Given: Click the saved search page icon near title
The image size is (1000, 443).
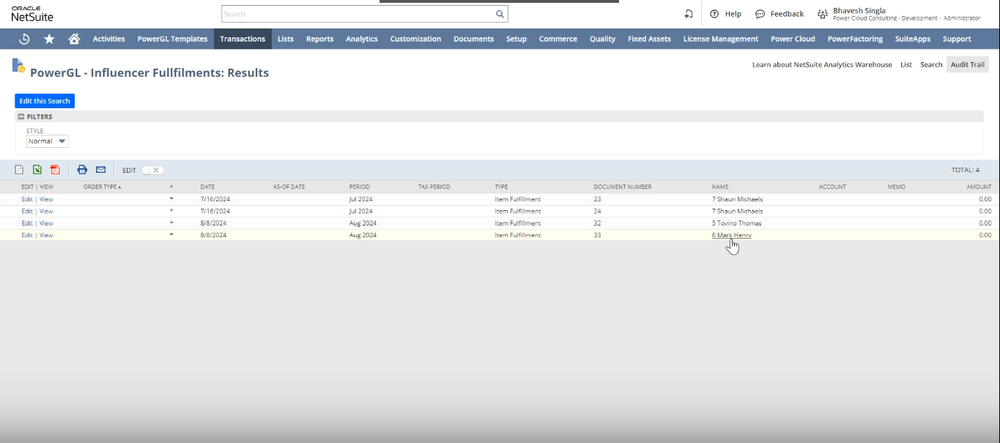Looking at the screenshot, I should pos(18,65).
